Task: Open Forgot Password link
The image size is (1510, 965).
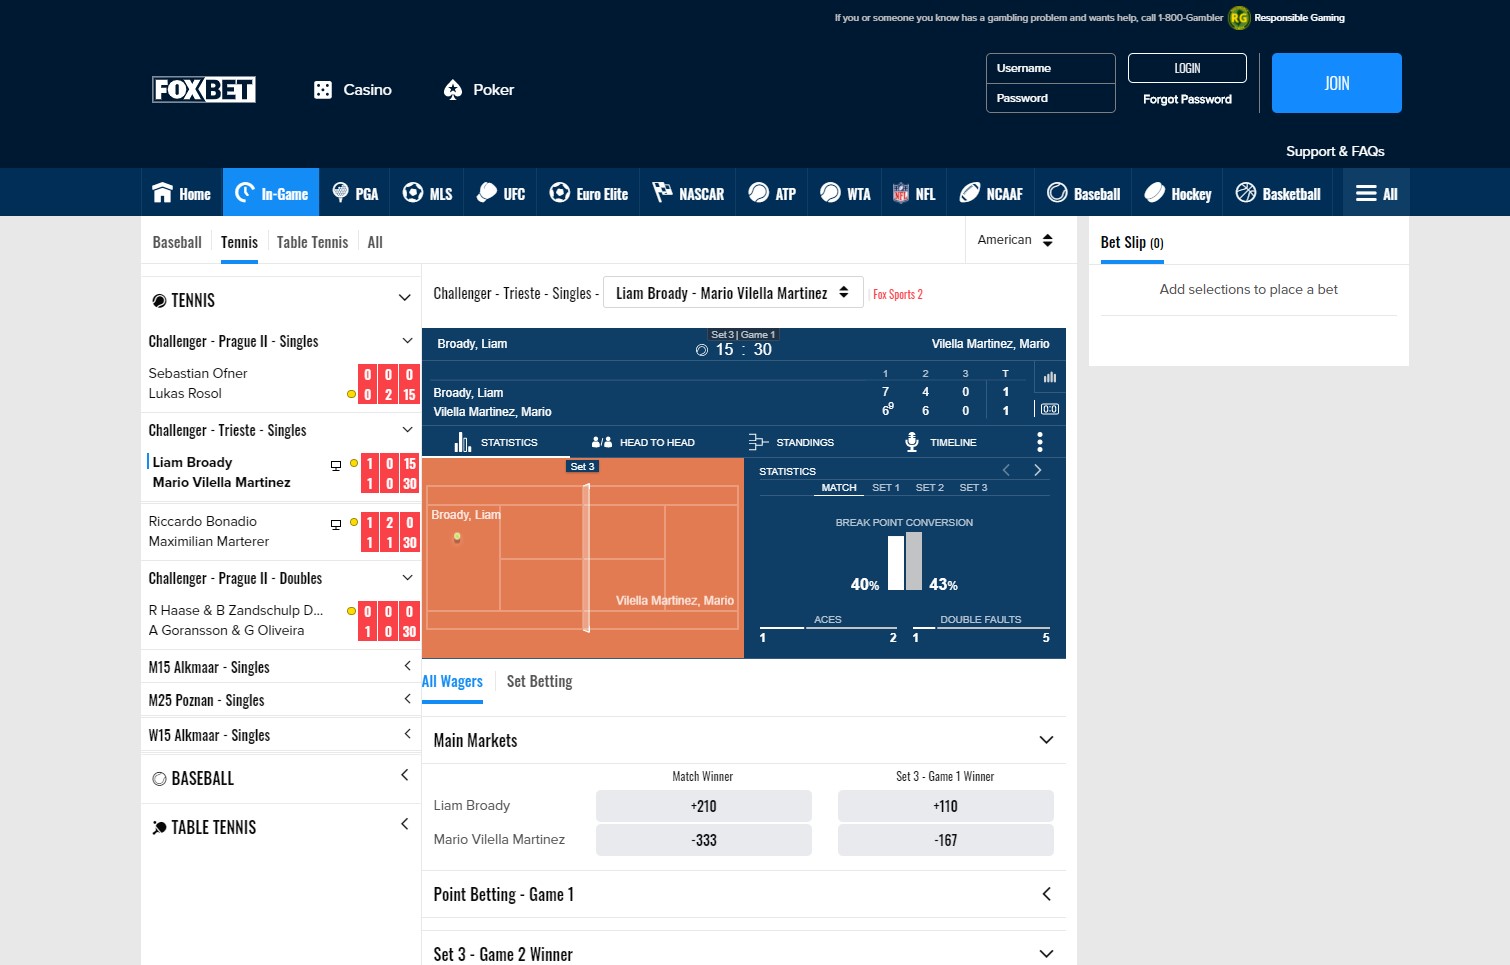Action: coord(1187,99)
